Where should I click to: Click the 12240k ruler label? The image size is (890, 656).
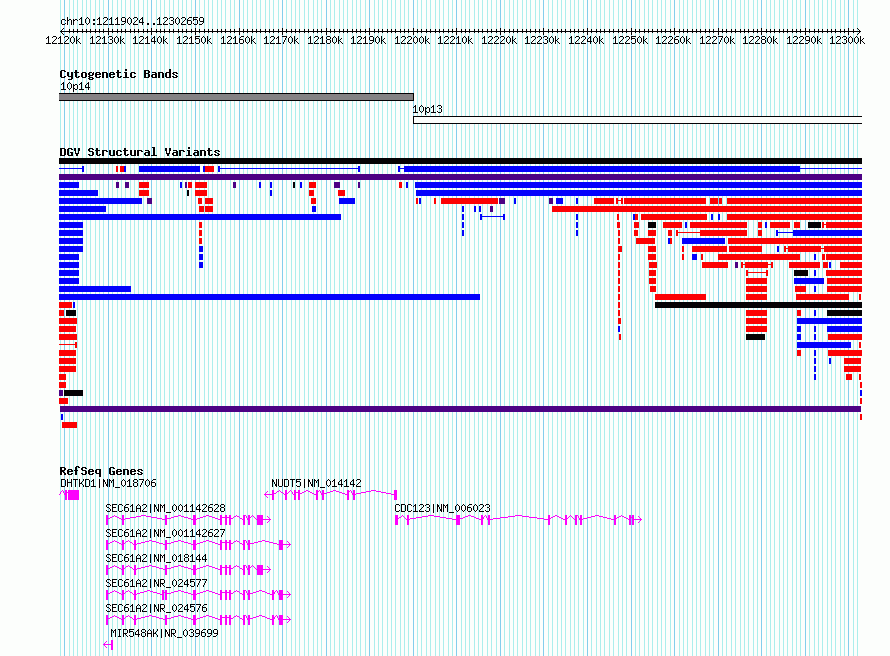(586, 40)
